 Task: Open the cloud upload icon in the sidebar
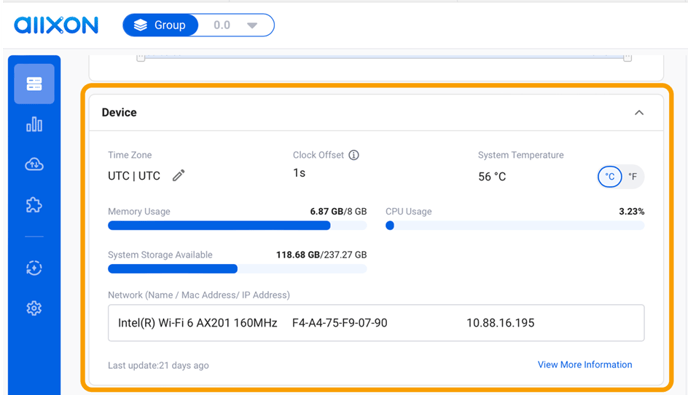[34, 165]
